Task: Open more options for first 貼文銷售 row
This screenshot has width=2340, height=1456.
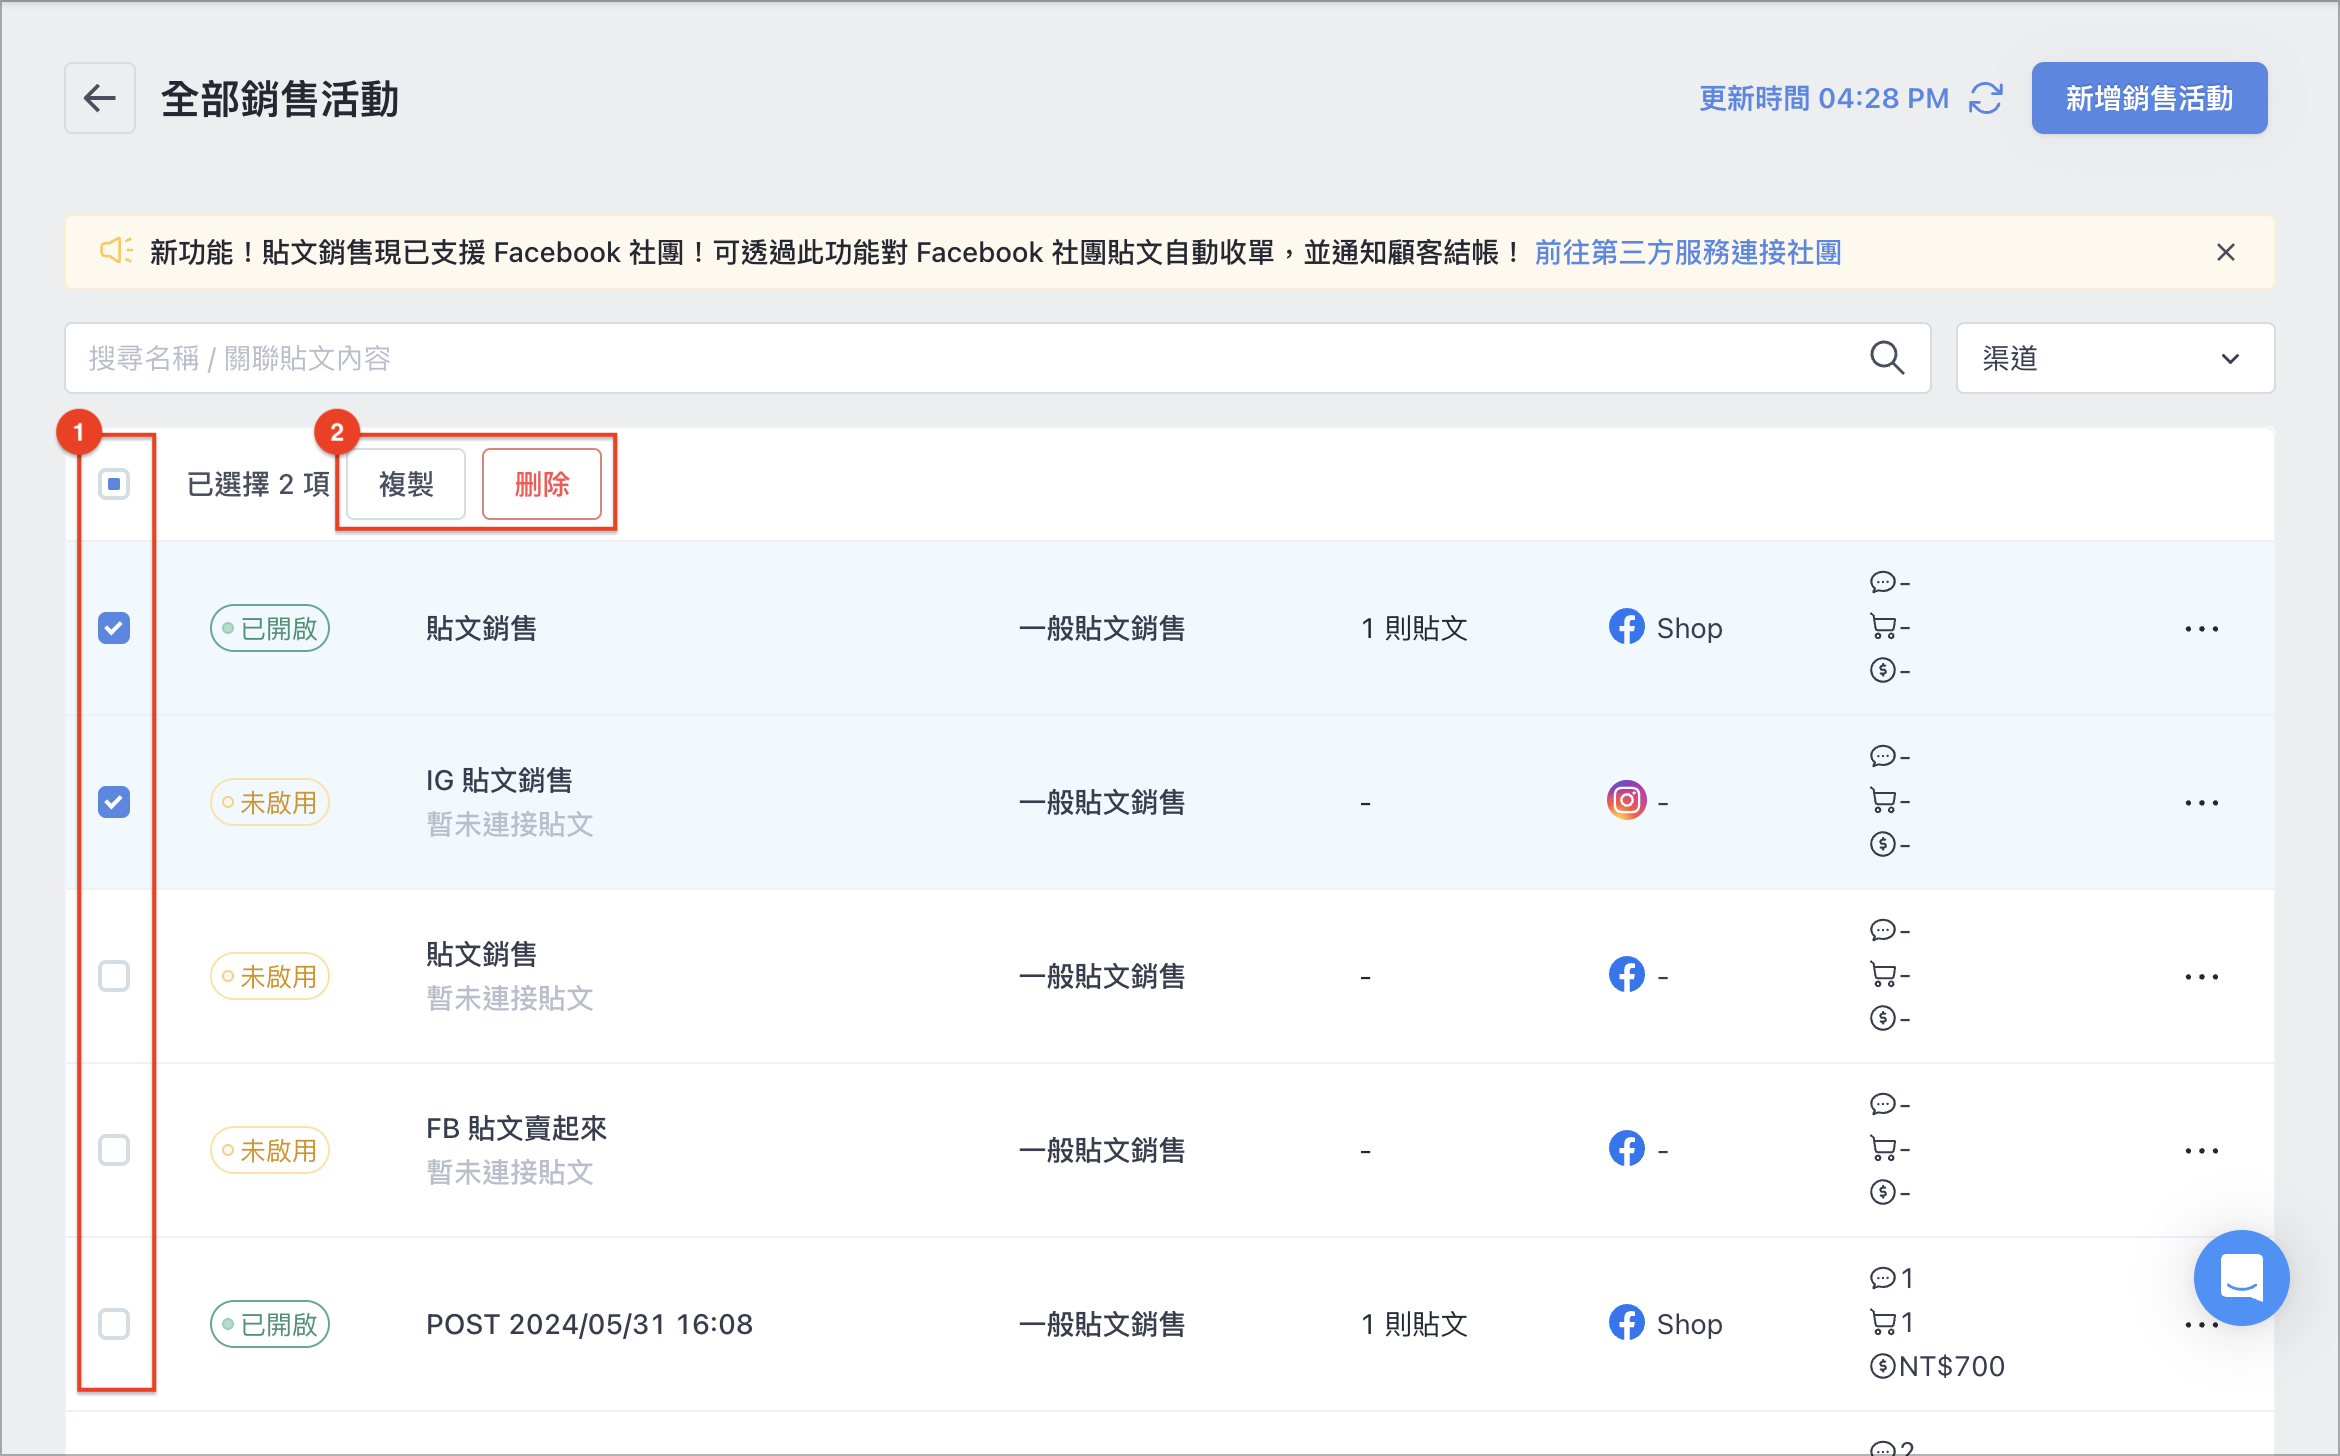Action: tap(2201, 629)
